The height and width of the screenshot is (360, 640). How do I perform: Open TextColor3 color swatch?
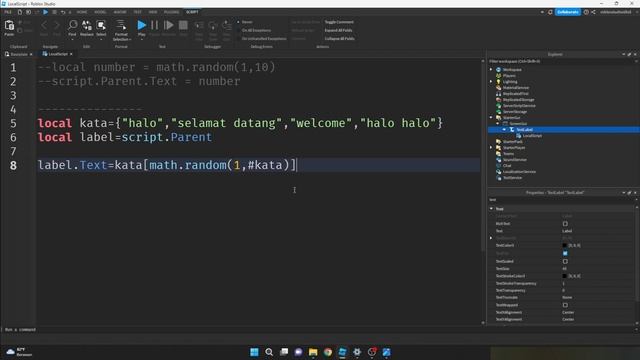point(564,245)
